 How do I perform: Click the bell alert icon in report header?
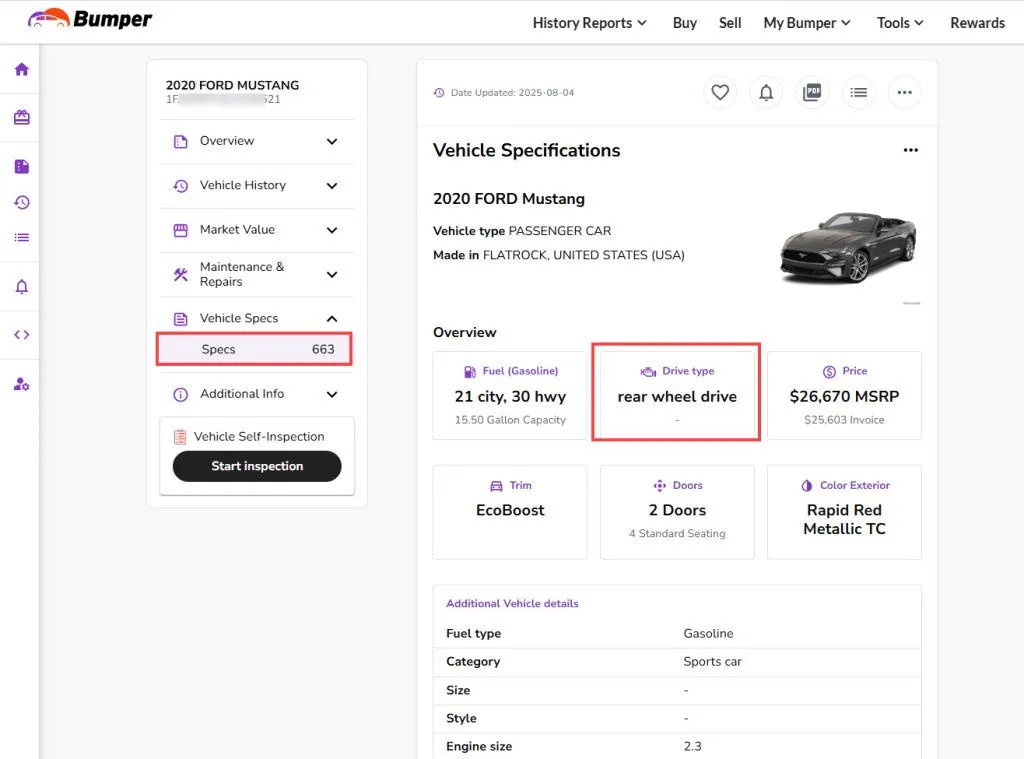point(766,93)
